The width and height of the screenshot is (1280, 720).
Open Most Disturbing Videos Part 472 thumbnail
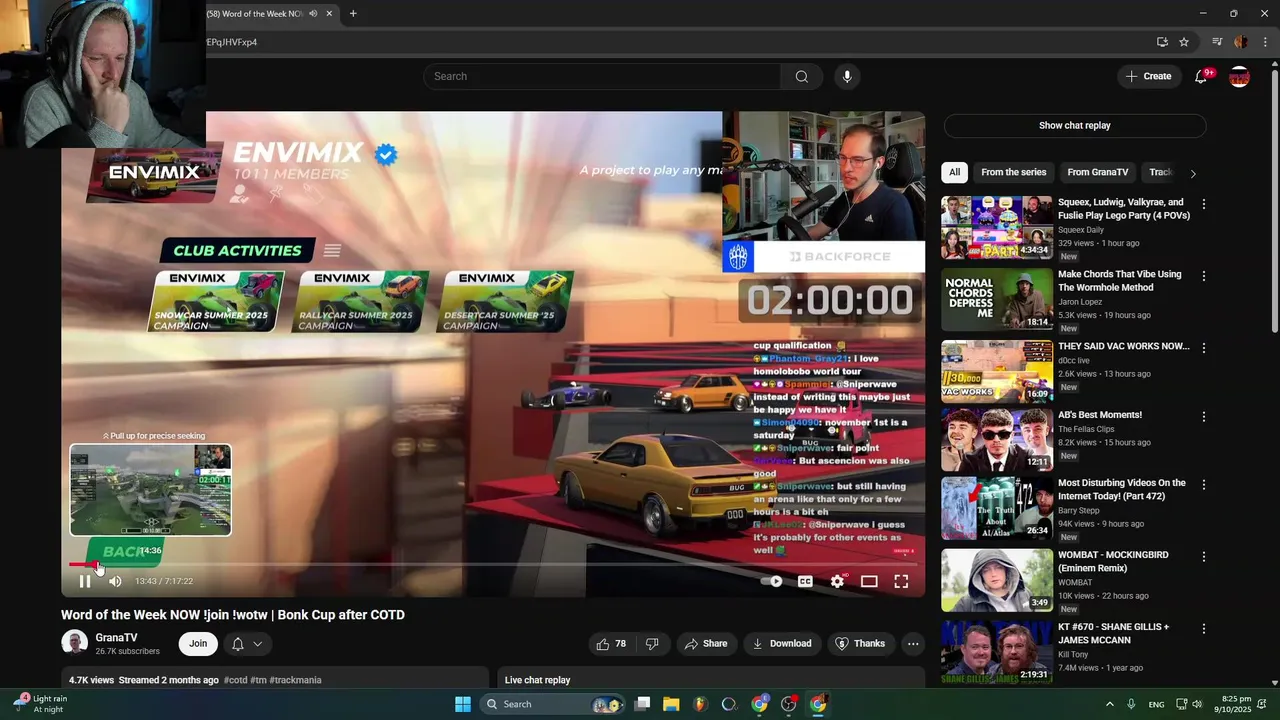pyautogui.click(x=997, y=508)
